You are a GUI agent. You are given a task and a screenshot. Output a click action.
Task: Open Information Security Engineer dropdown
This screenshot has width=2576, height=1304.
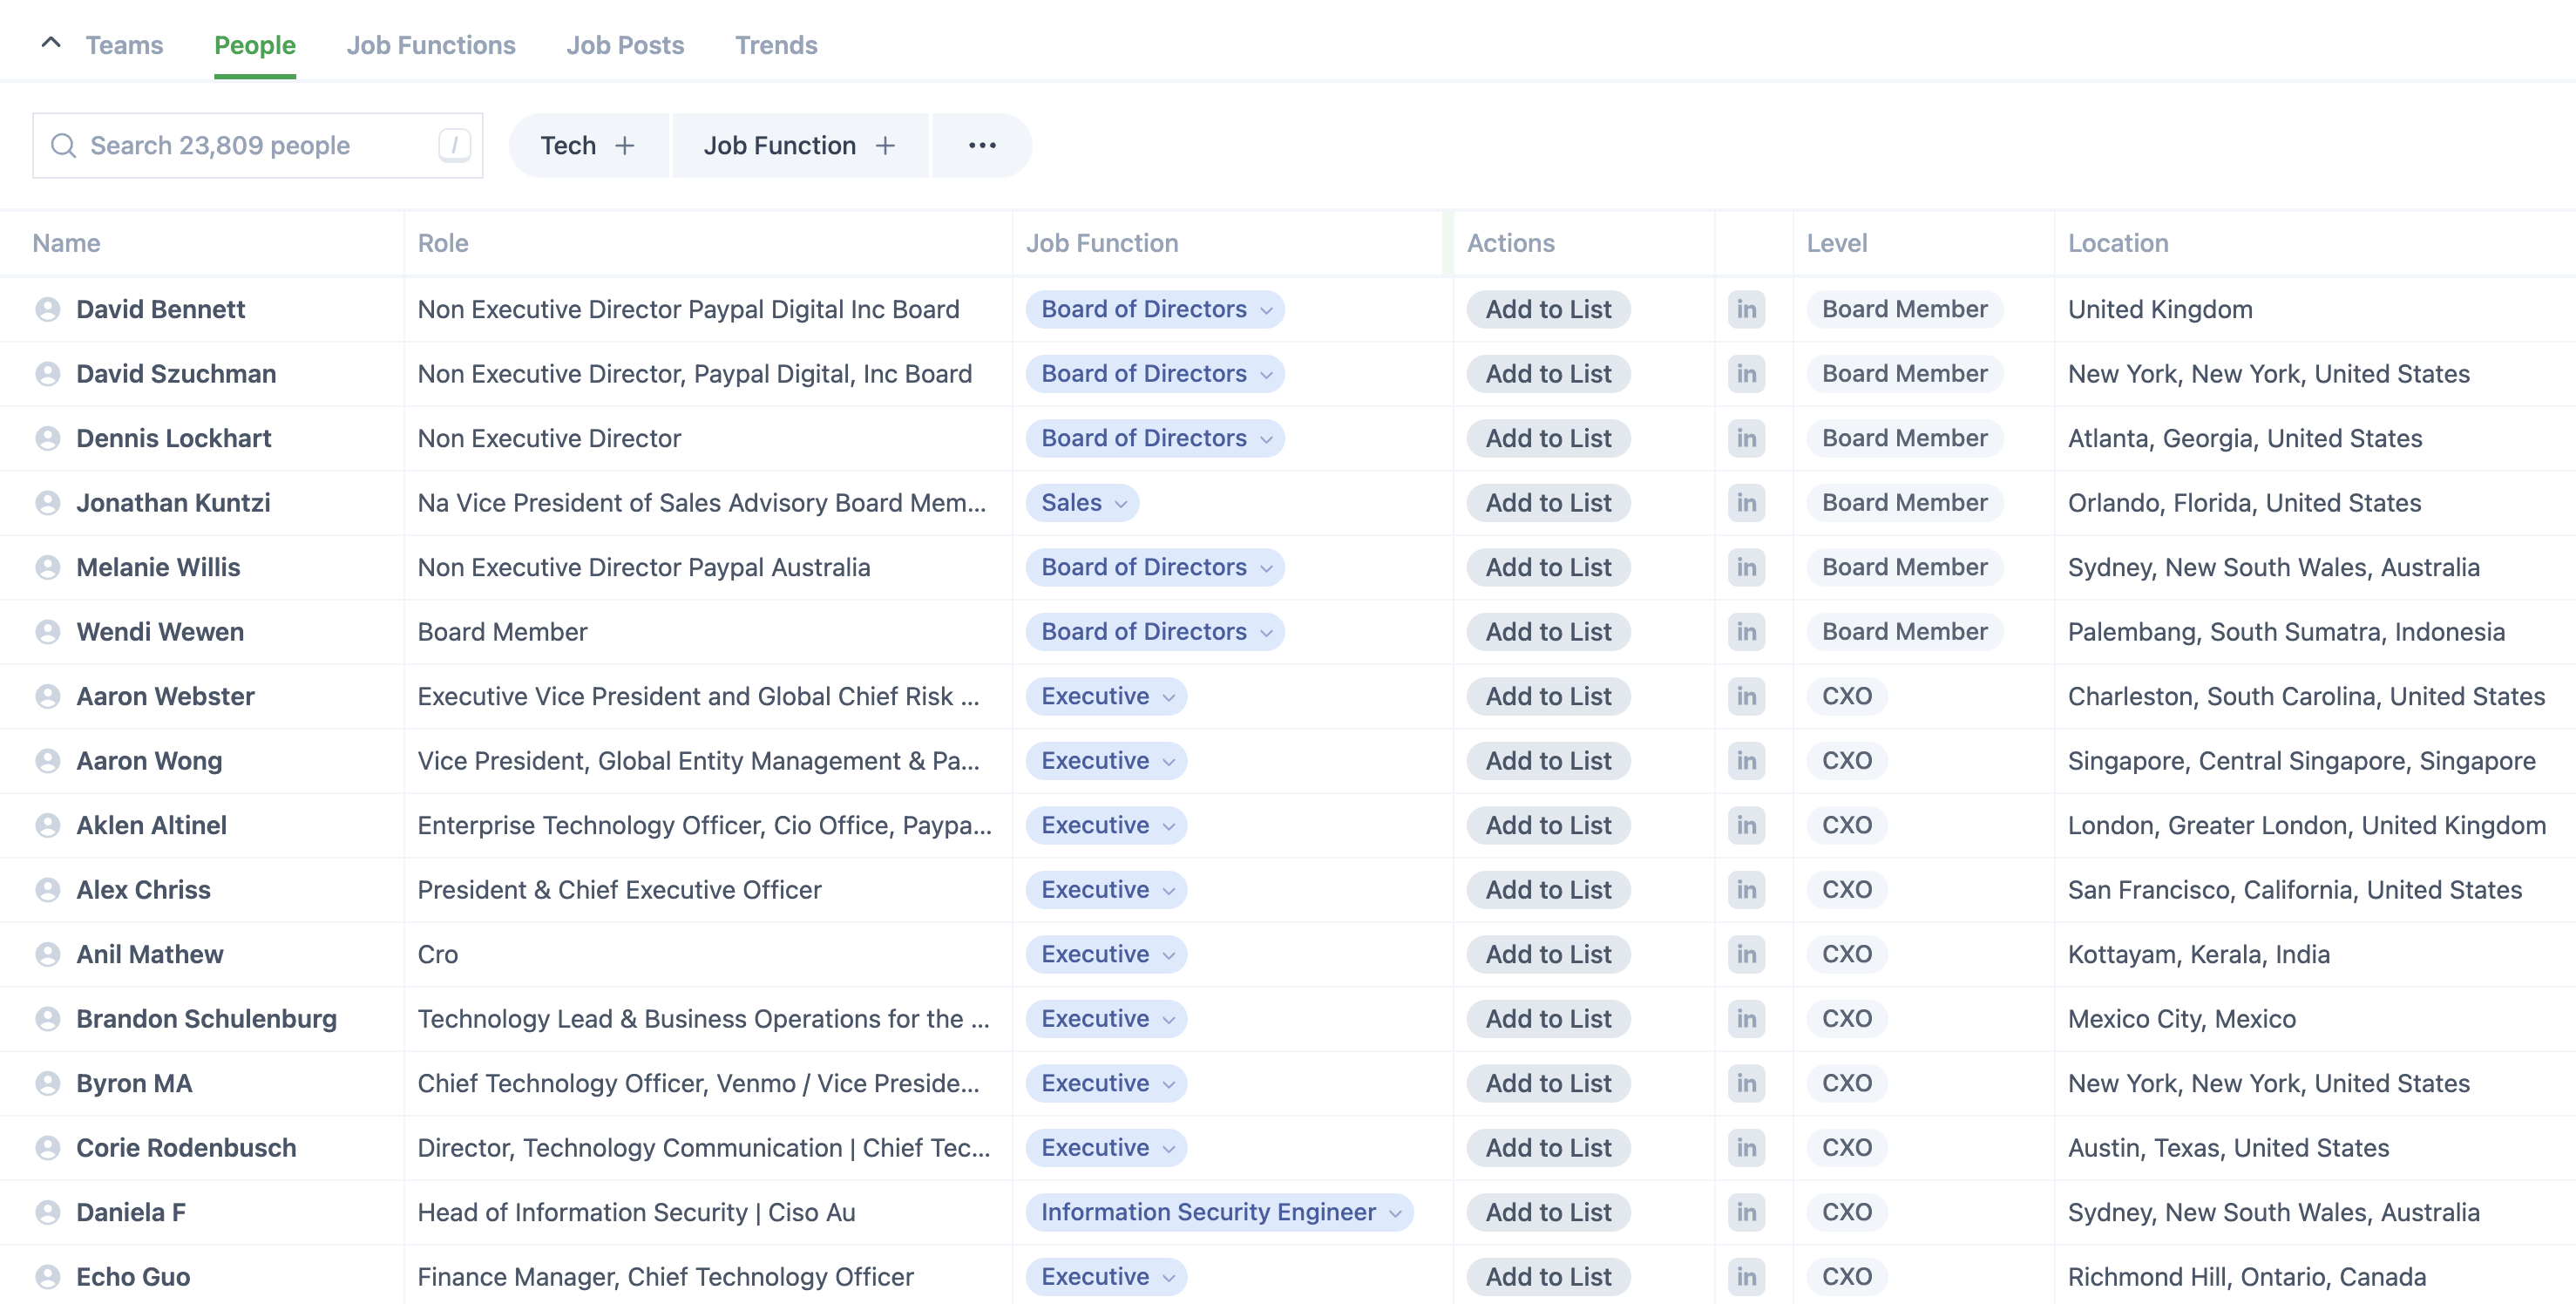point(1219,1212)
